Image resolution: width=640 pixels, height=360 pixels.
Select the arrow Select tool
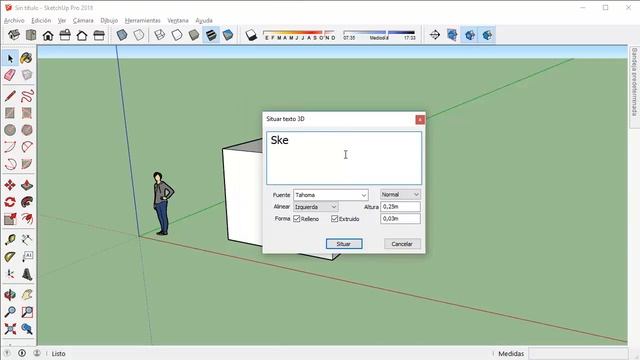pos(10,59)
